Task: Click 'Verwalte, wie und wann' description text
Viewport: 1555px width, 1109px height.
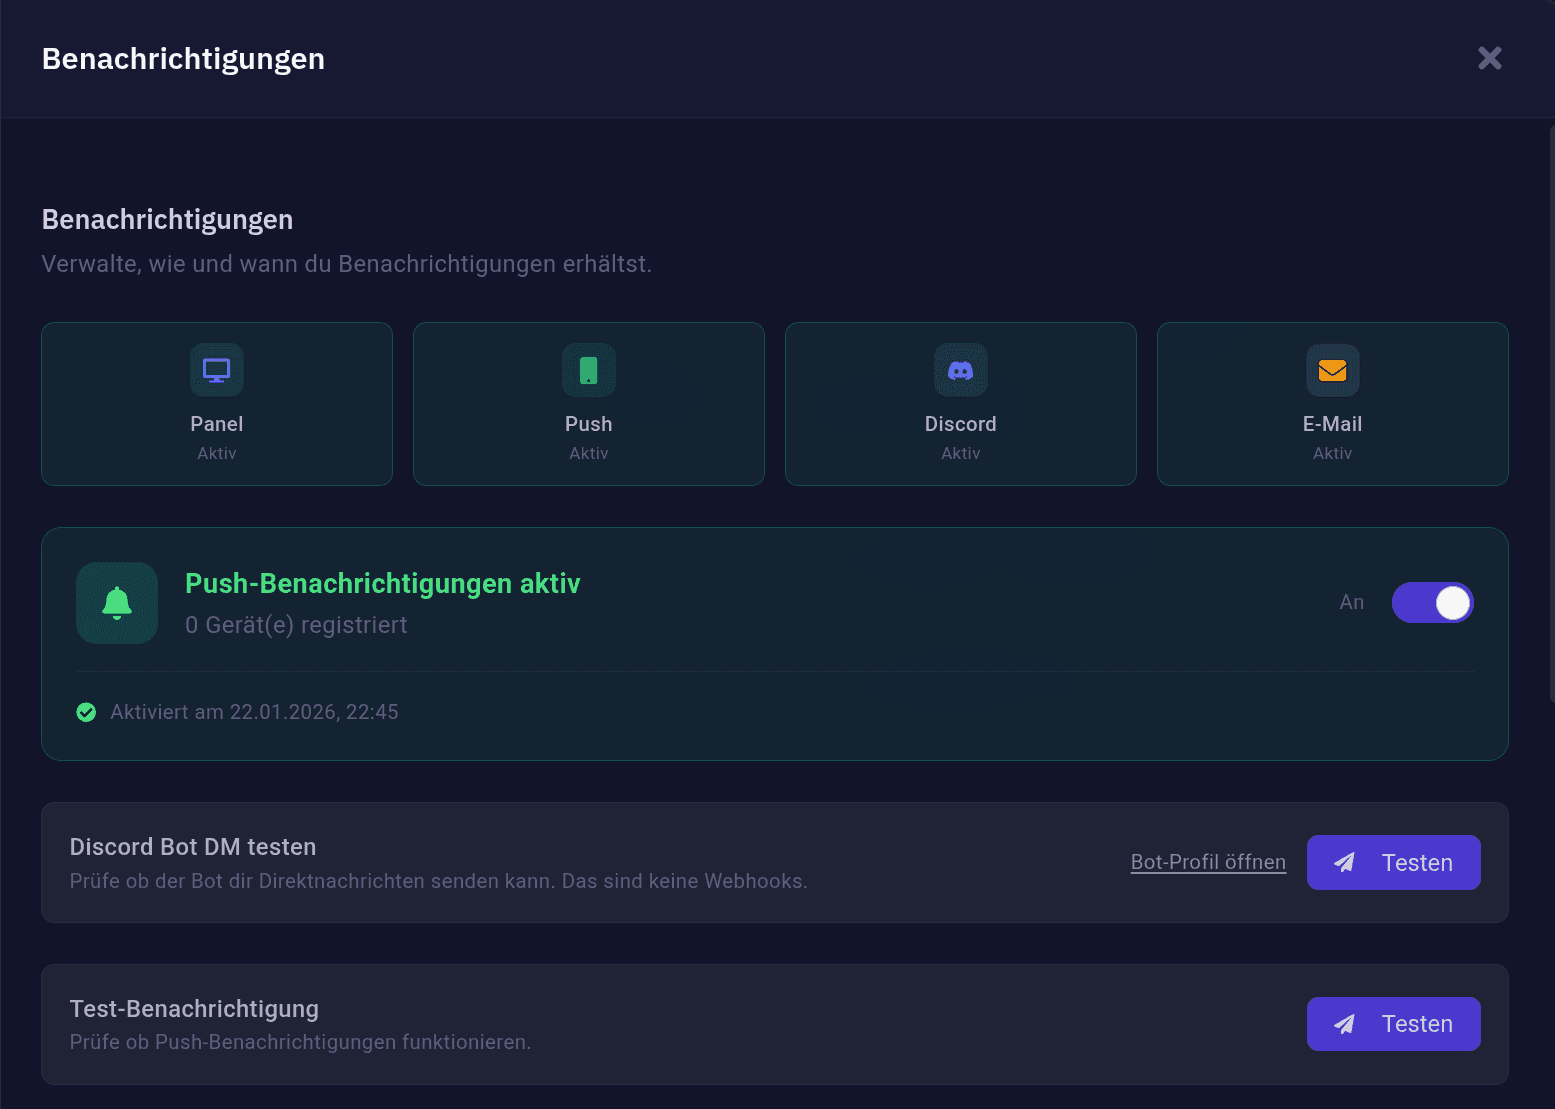Action: click(347, 264)
